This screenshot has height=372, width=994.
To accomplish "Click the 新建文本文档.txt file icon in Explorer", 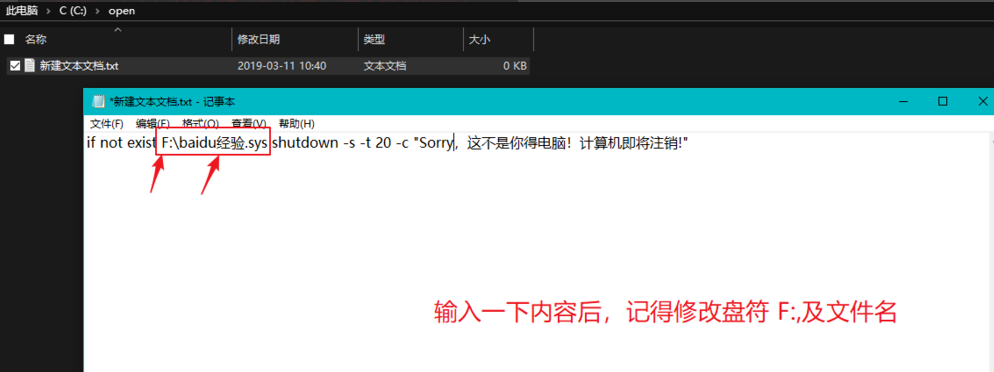I will [x=29, y=65].
